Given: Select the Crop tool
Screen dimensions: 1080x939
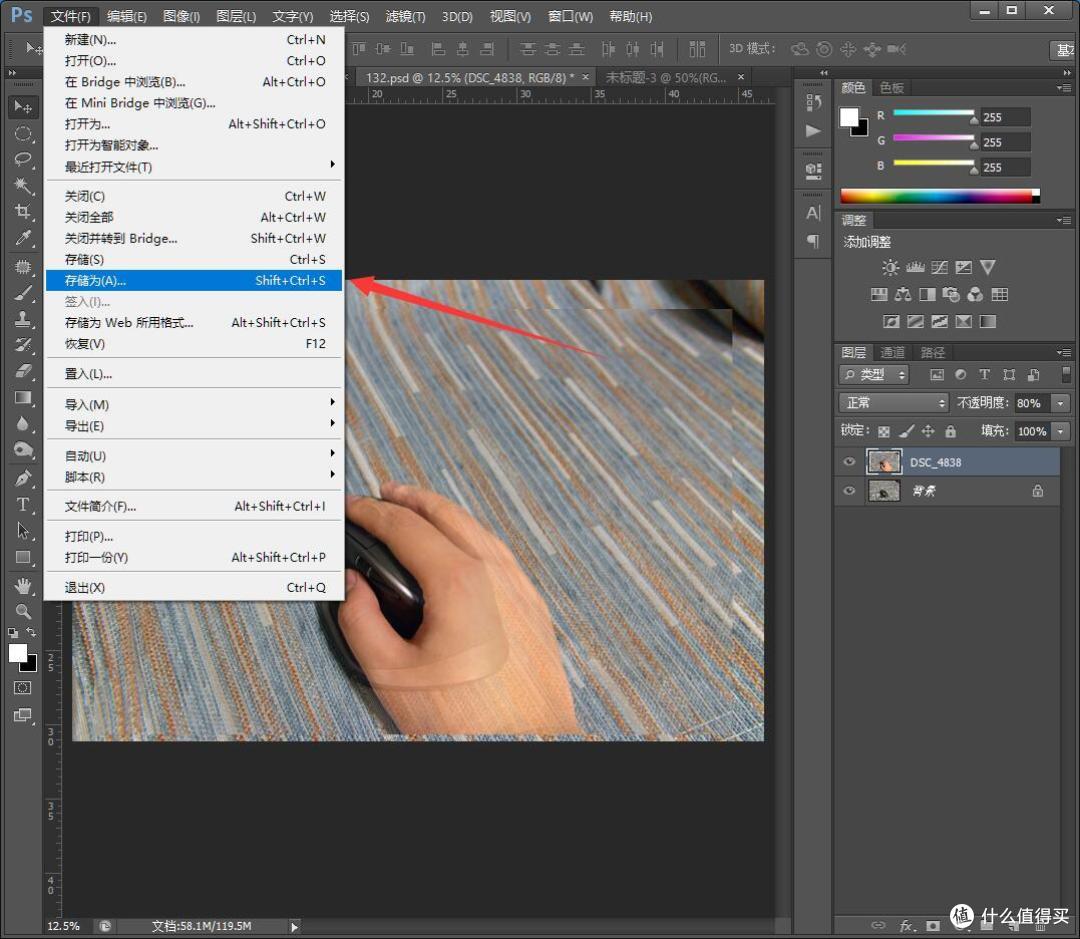Looking at the screenshot, I should [23, 211].
